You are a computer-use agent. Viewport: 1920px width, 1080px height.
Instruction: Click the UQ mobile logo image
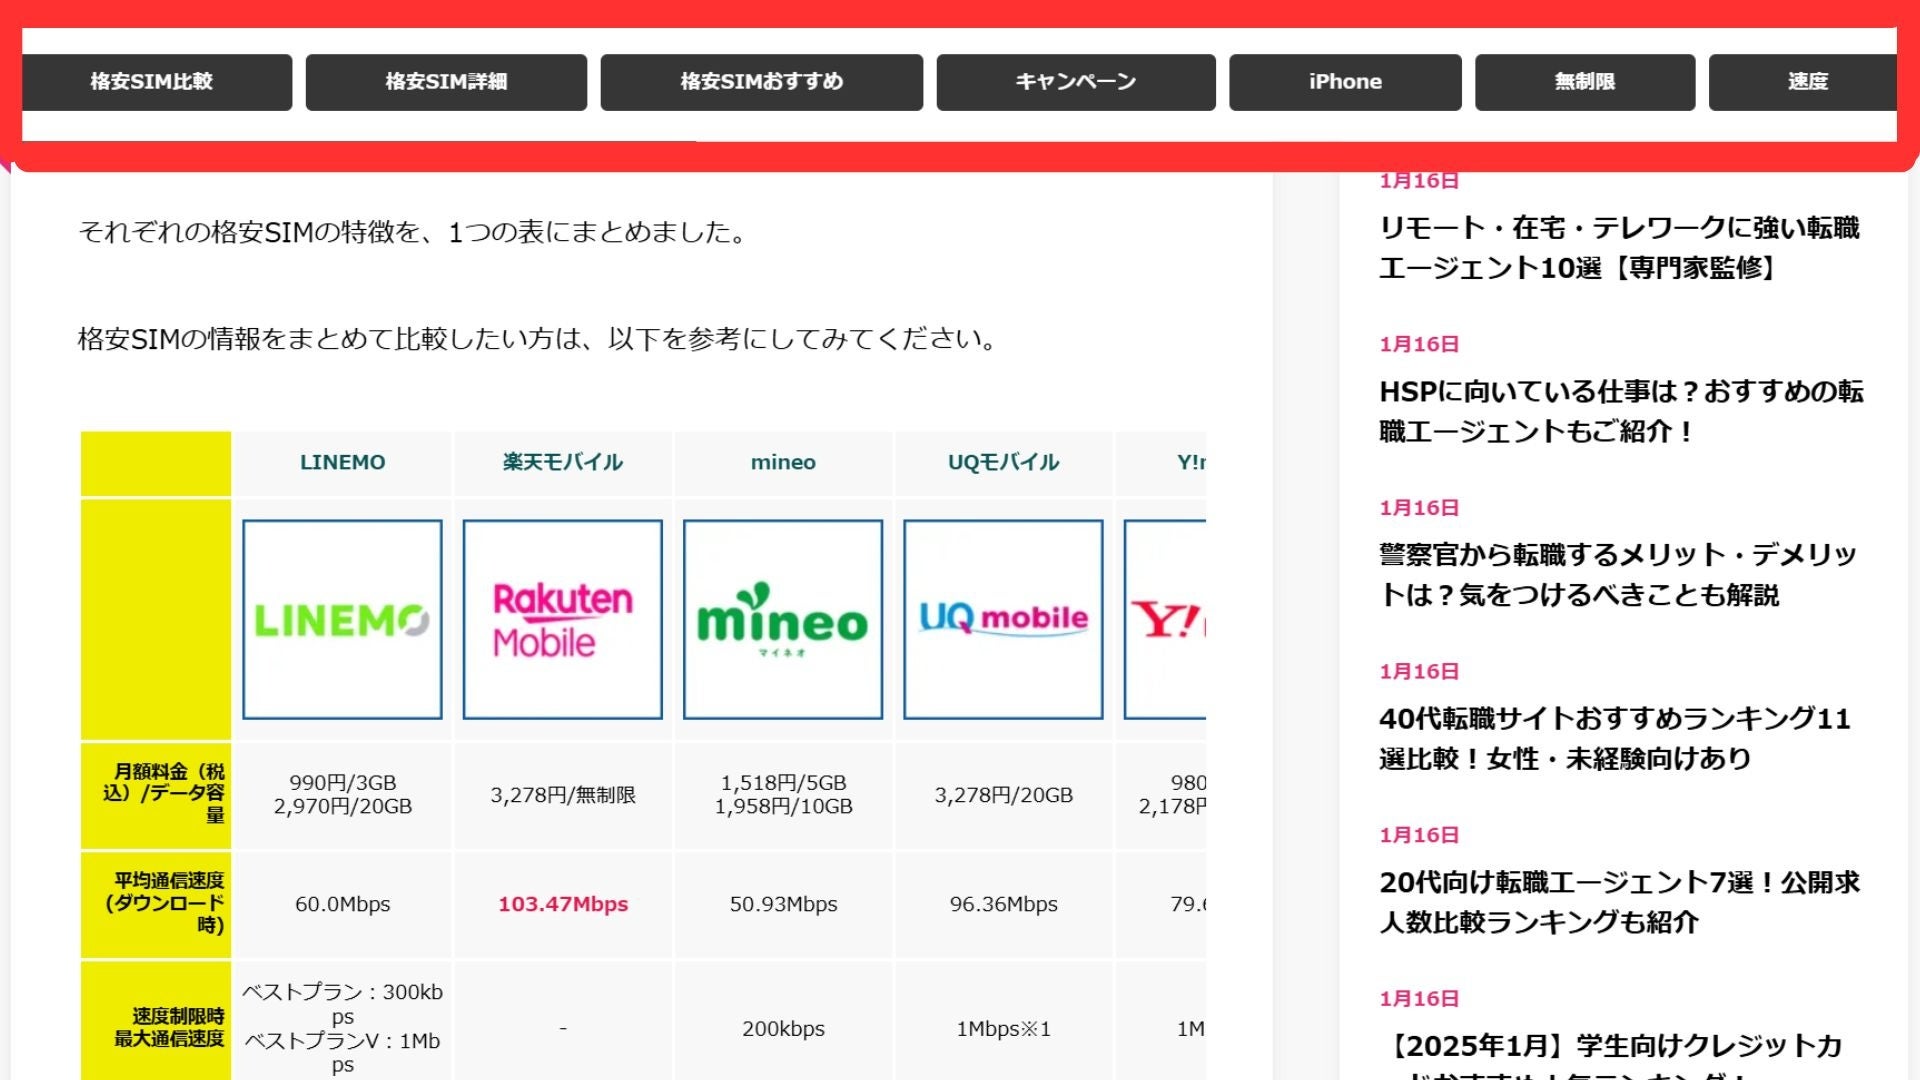pyautogui.click(x=1003, y=619)
